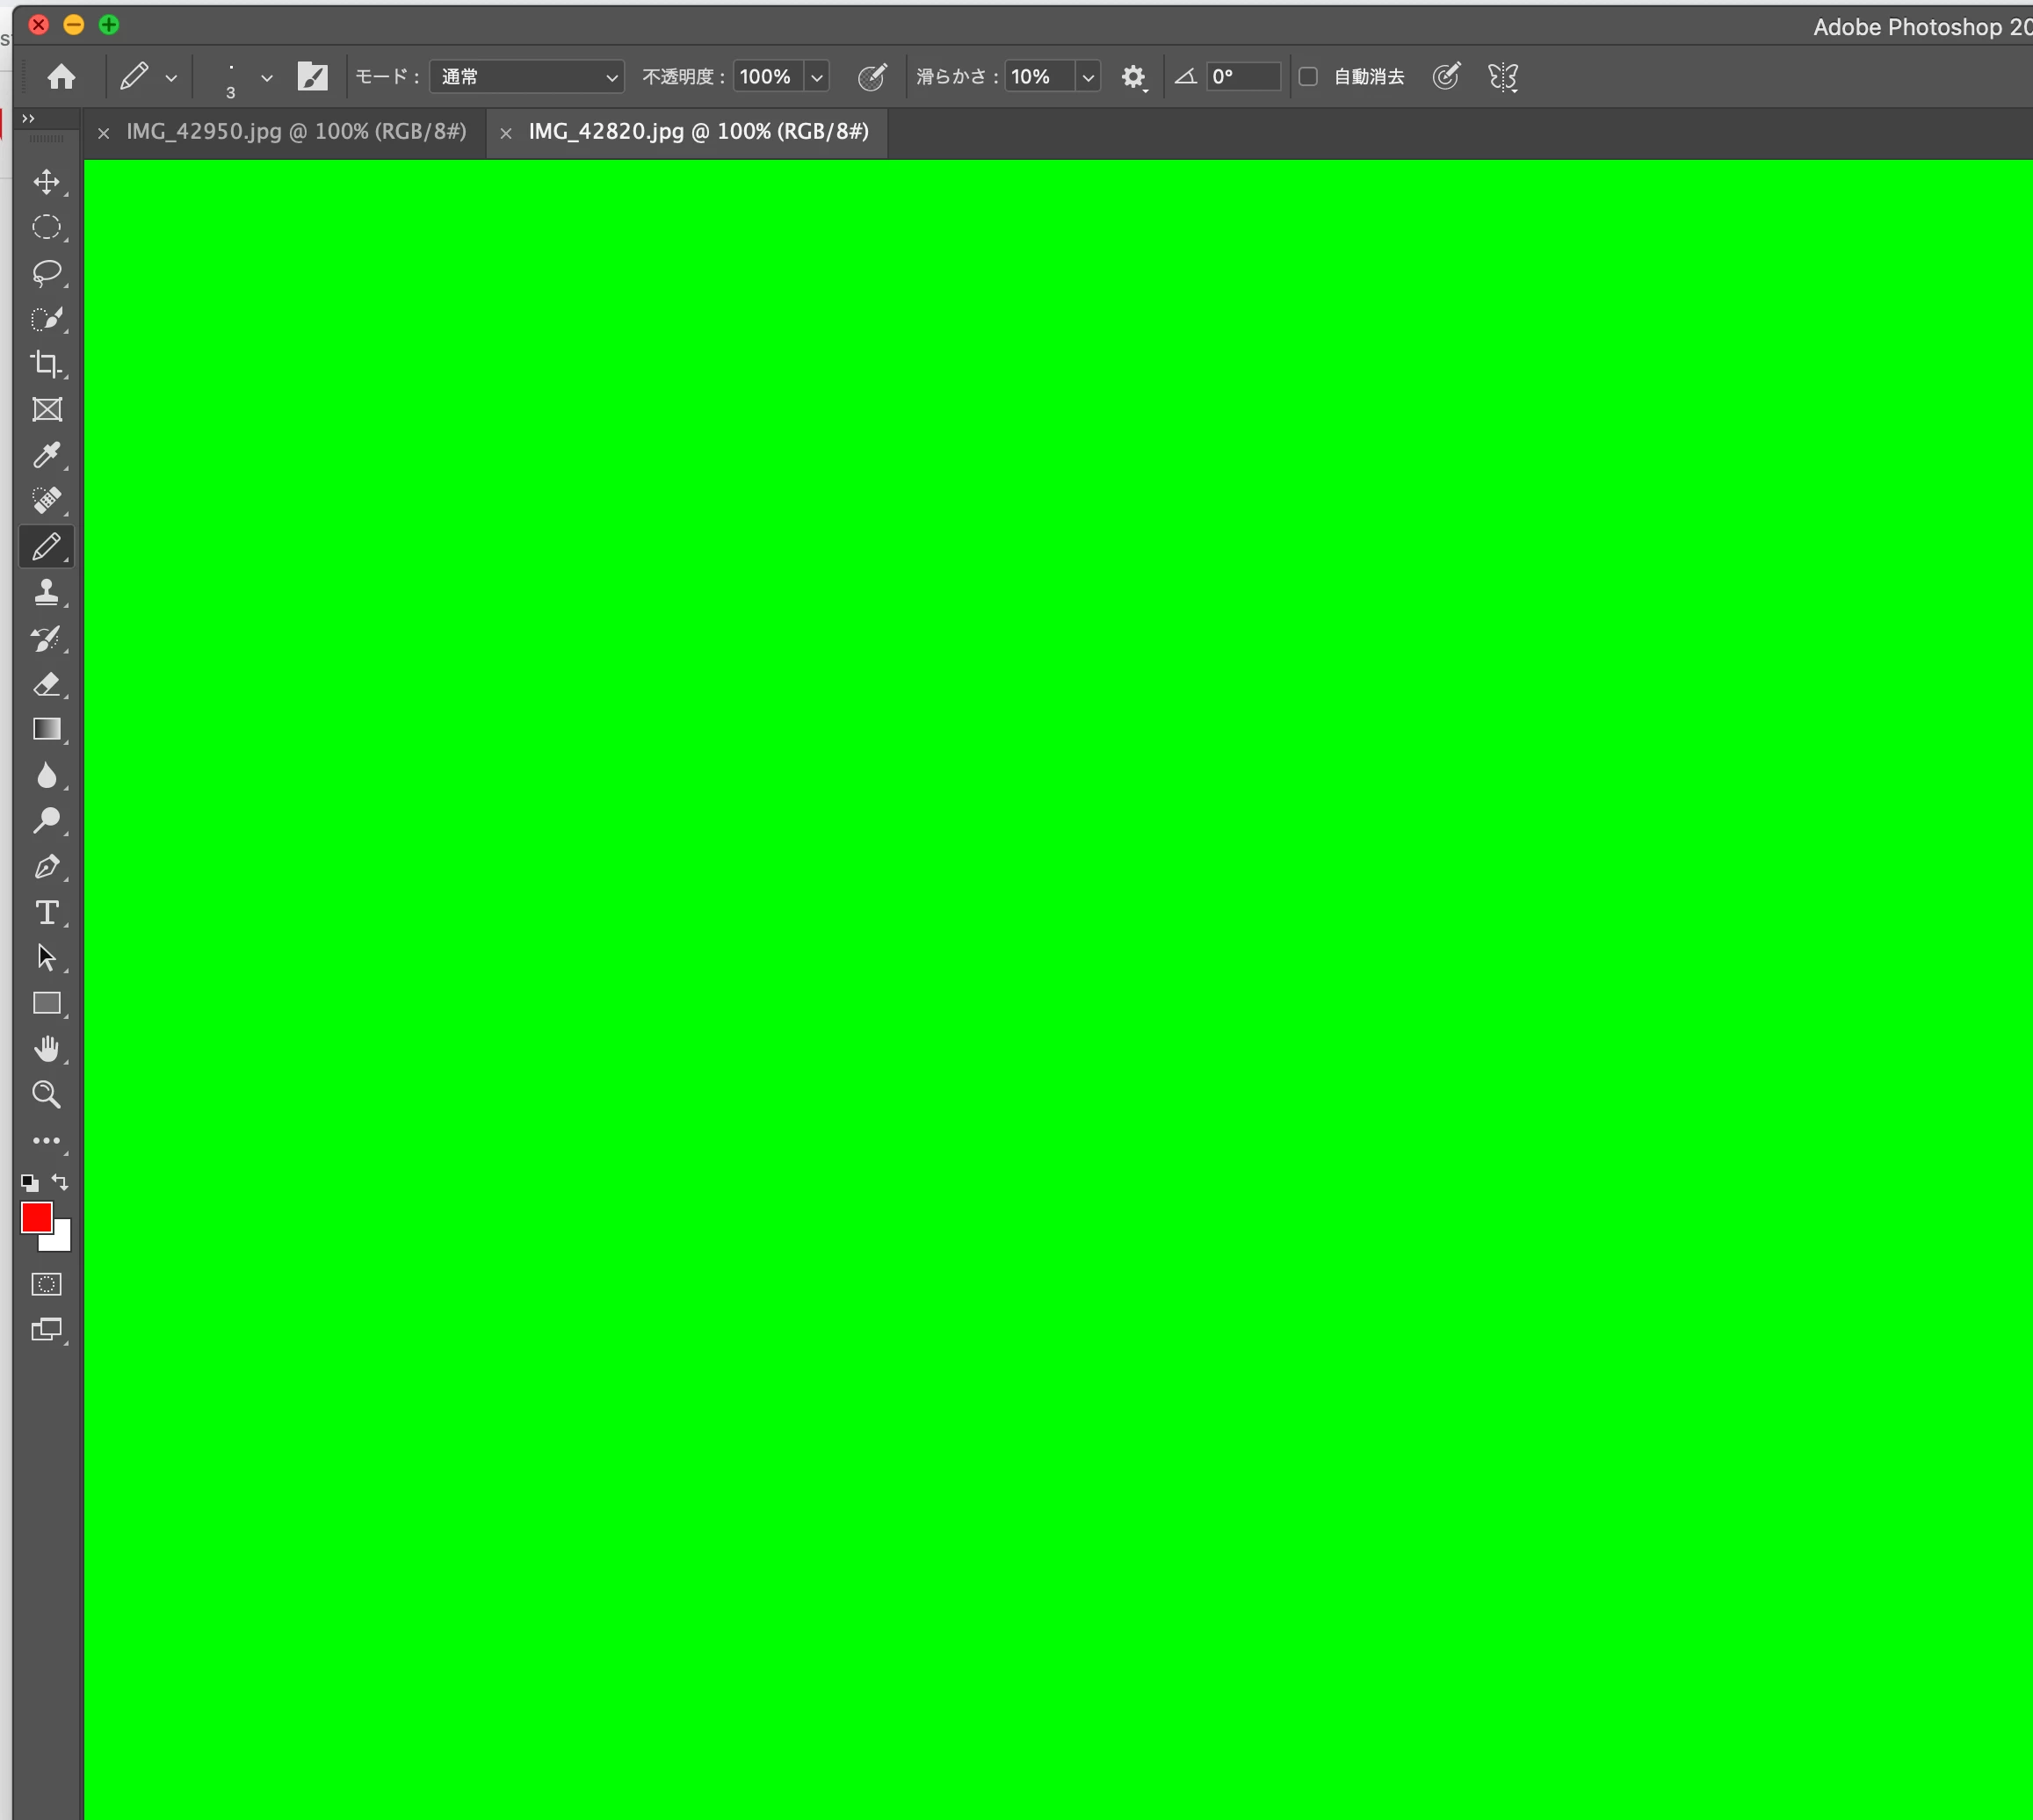2033x1820 pixels.
Task: Toggle symmetry butterfly paint options
Action: click(1502, 77)
